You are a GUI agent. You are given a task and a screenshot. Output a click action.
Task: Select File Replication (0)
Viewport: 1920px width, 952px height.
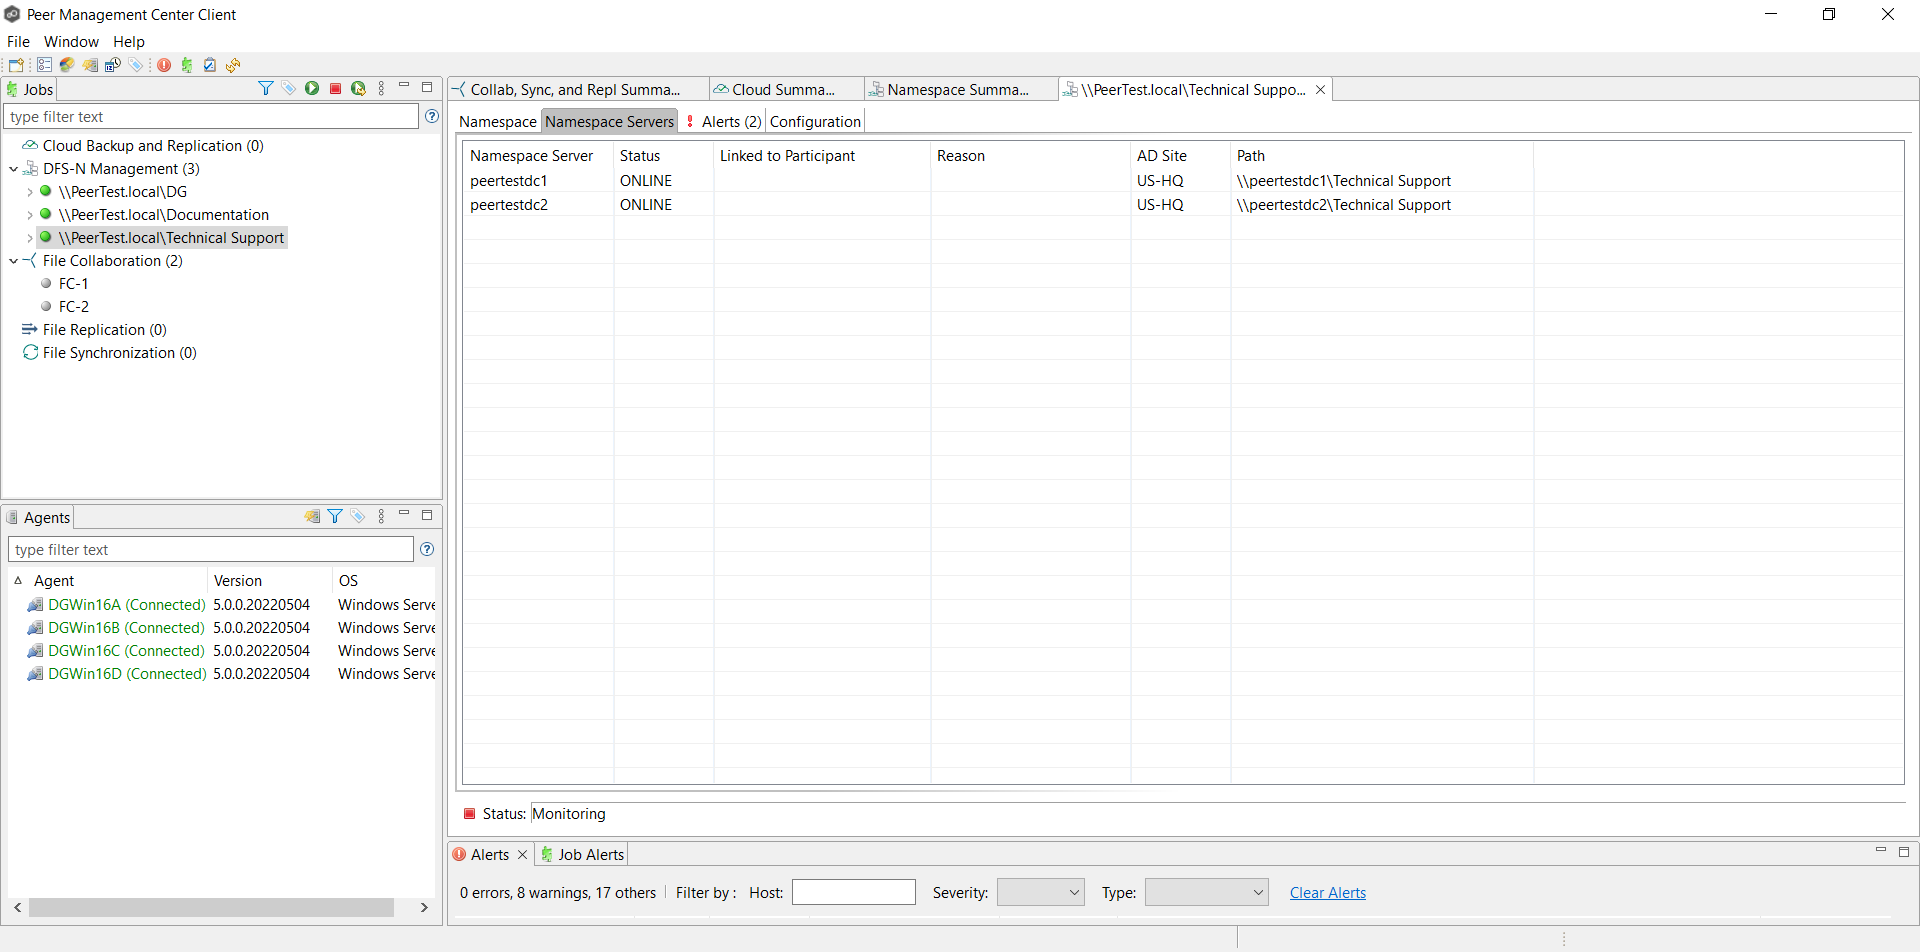pyautogui.click(x=105, y=329)
